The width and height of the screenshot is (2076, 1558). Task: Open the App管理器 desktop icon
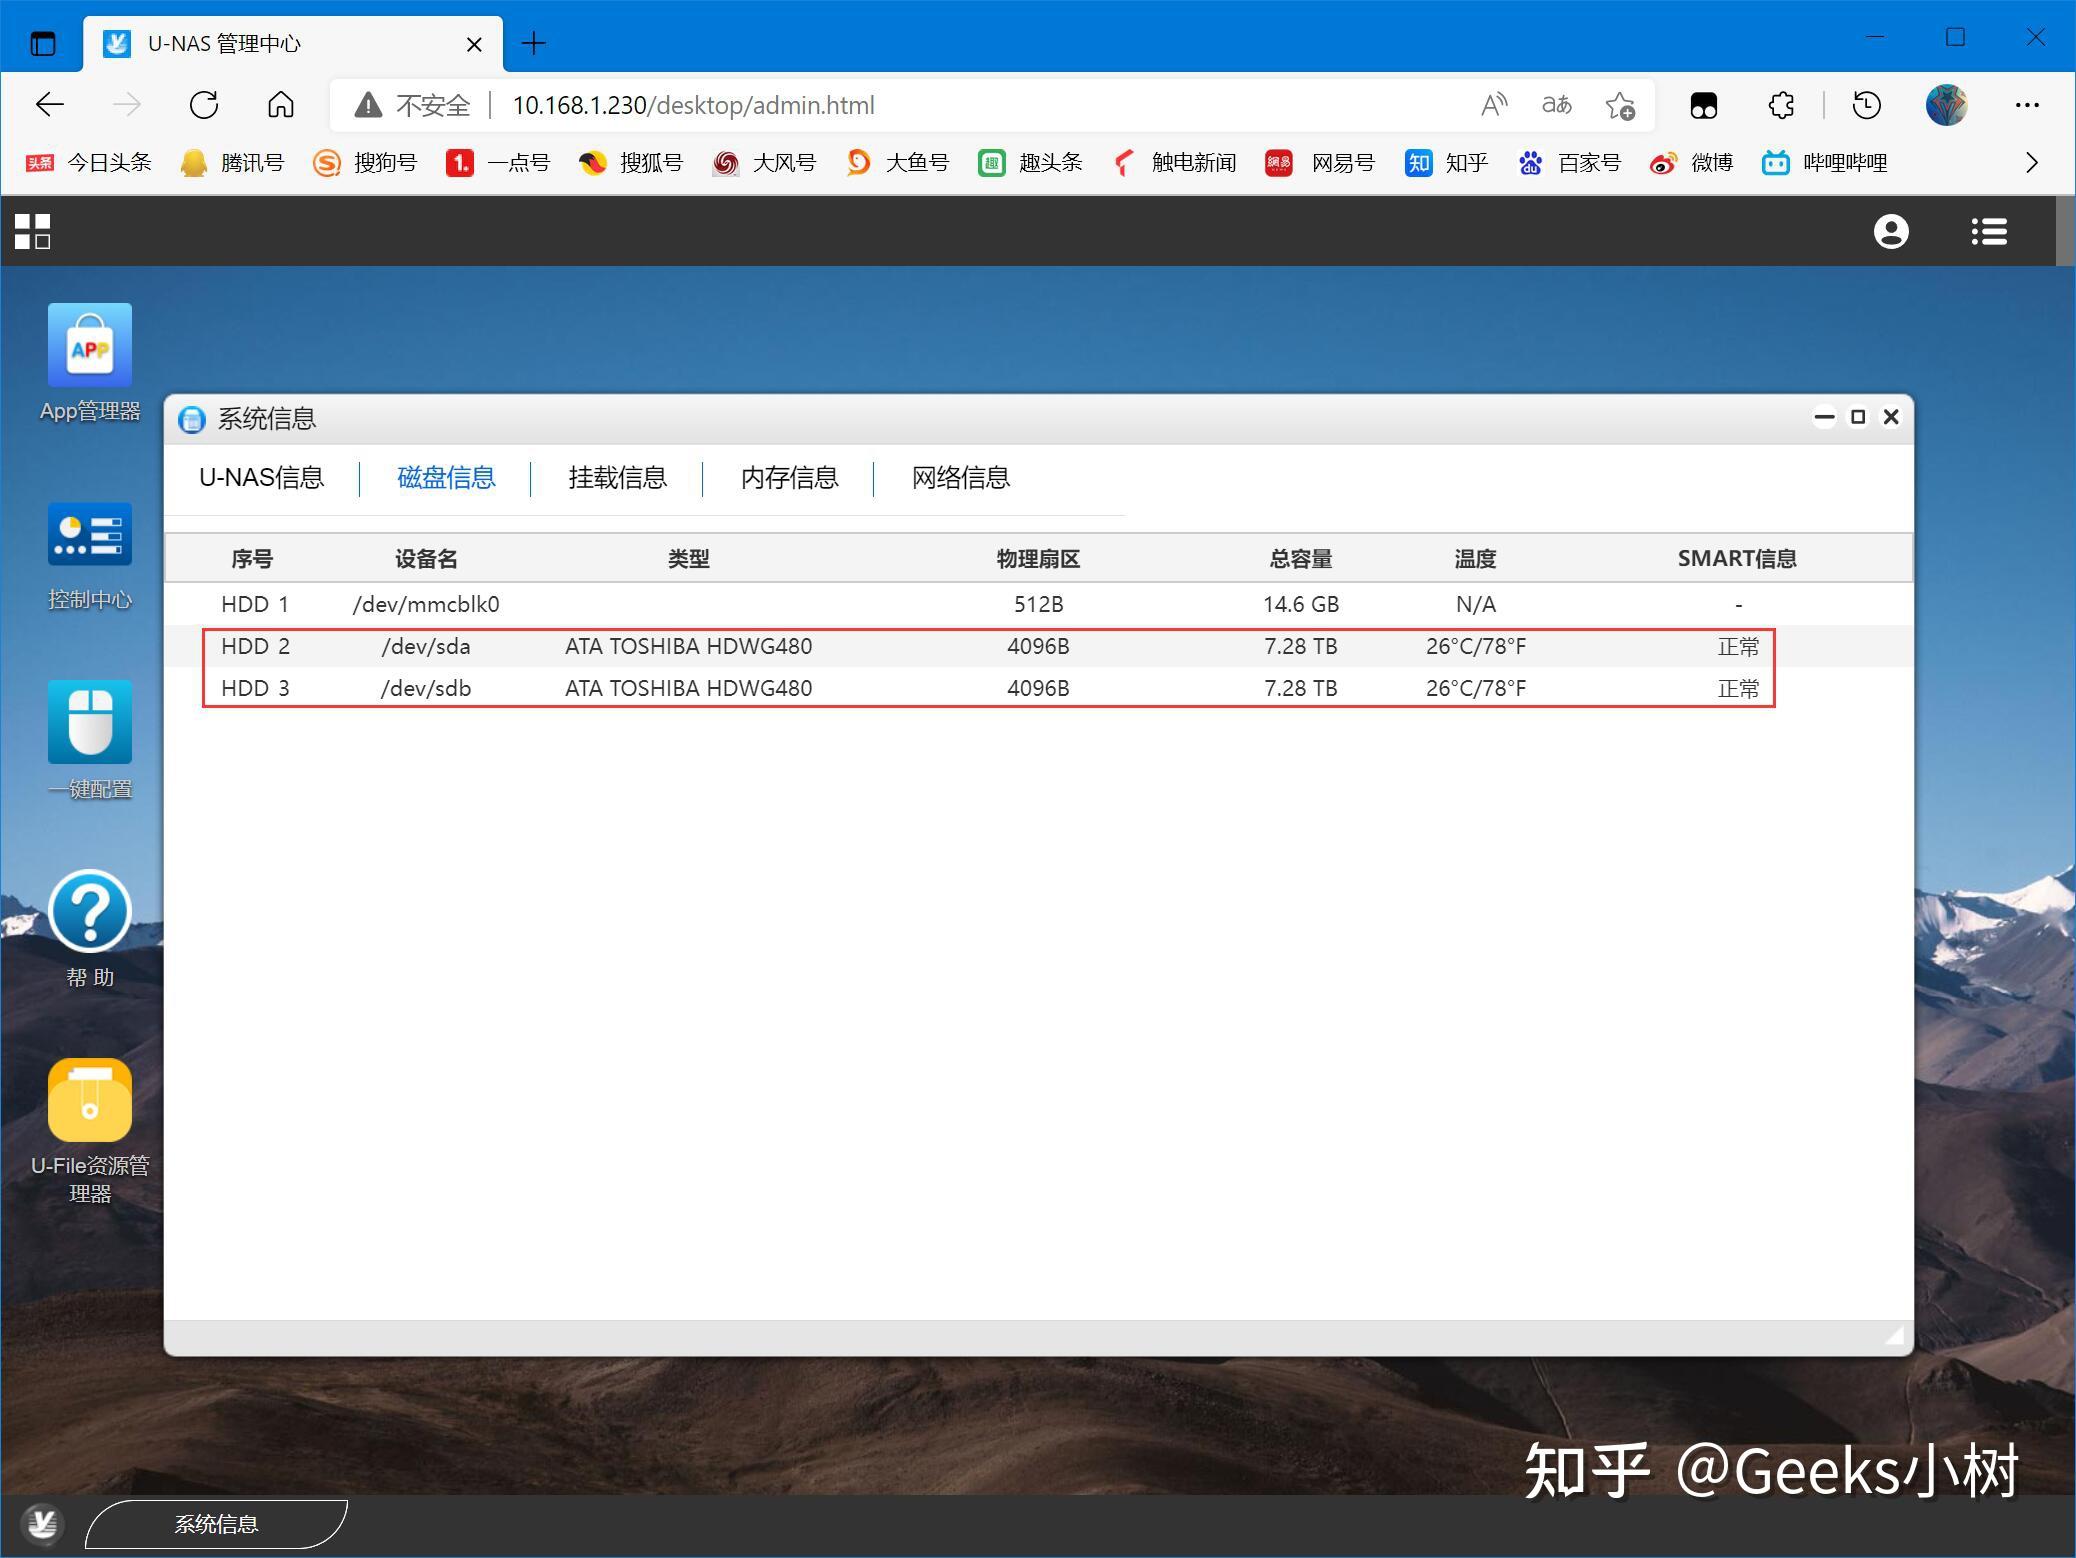89,346
